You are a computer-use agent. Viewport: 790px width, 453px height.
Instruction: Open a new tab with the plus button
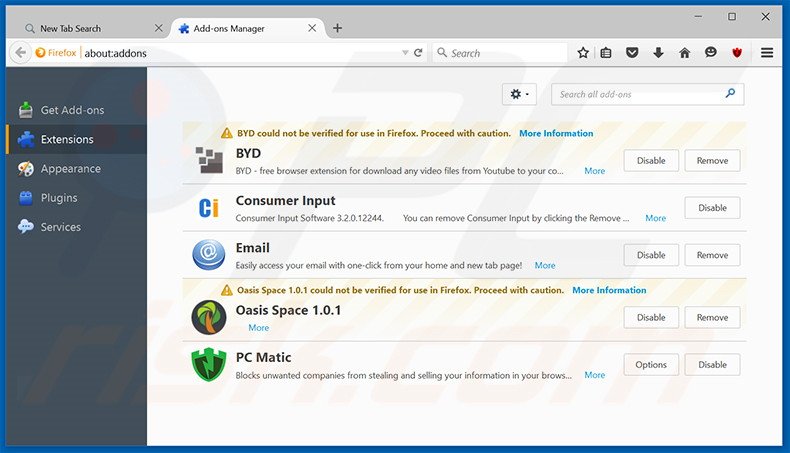pyautogui.click(x=337, y=28)
